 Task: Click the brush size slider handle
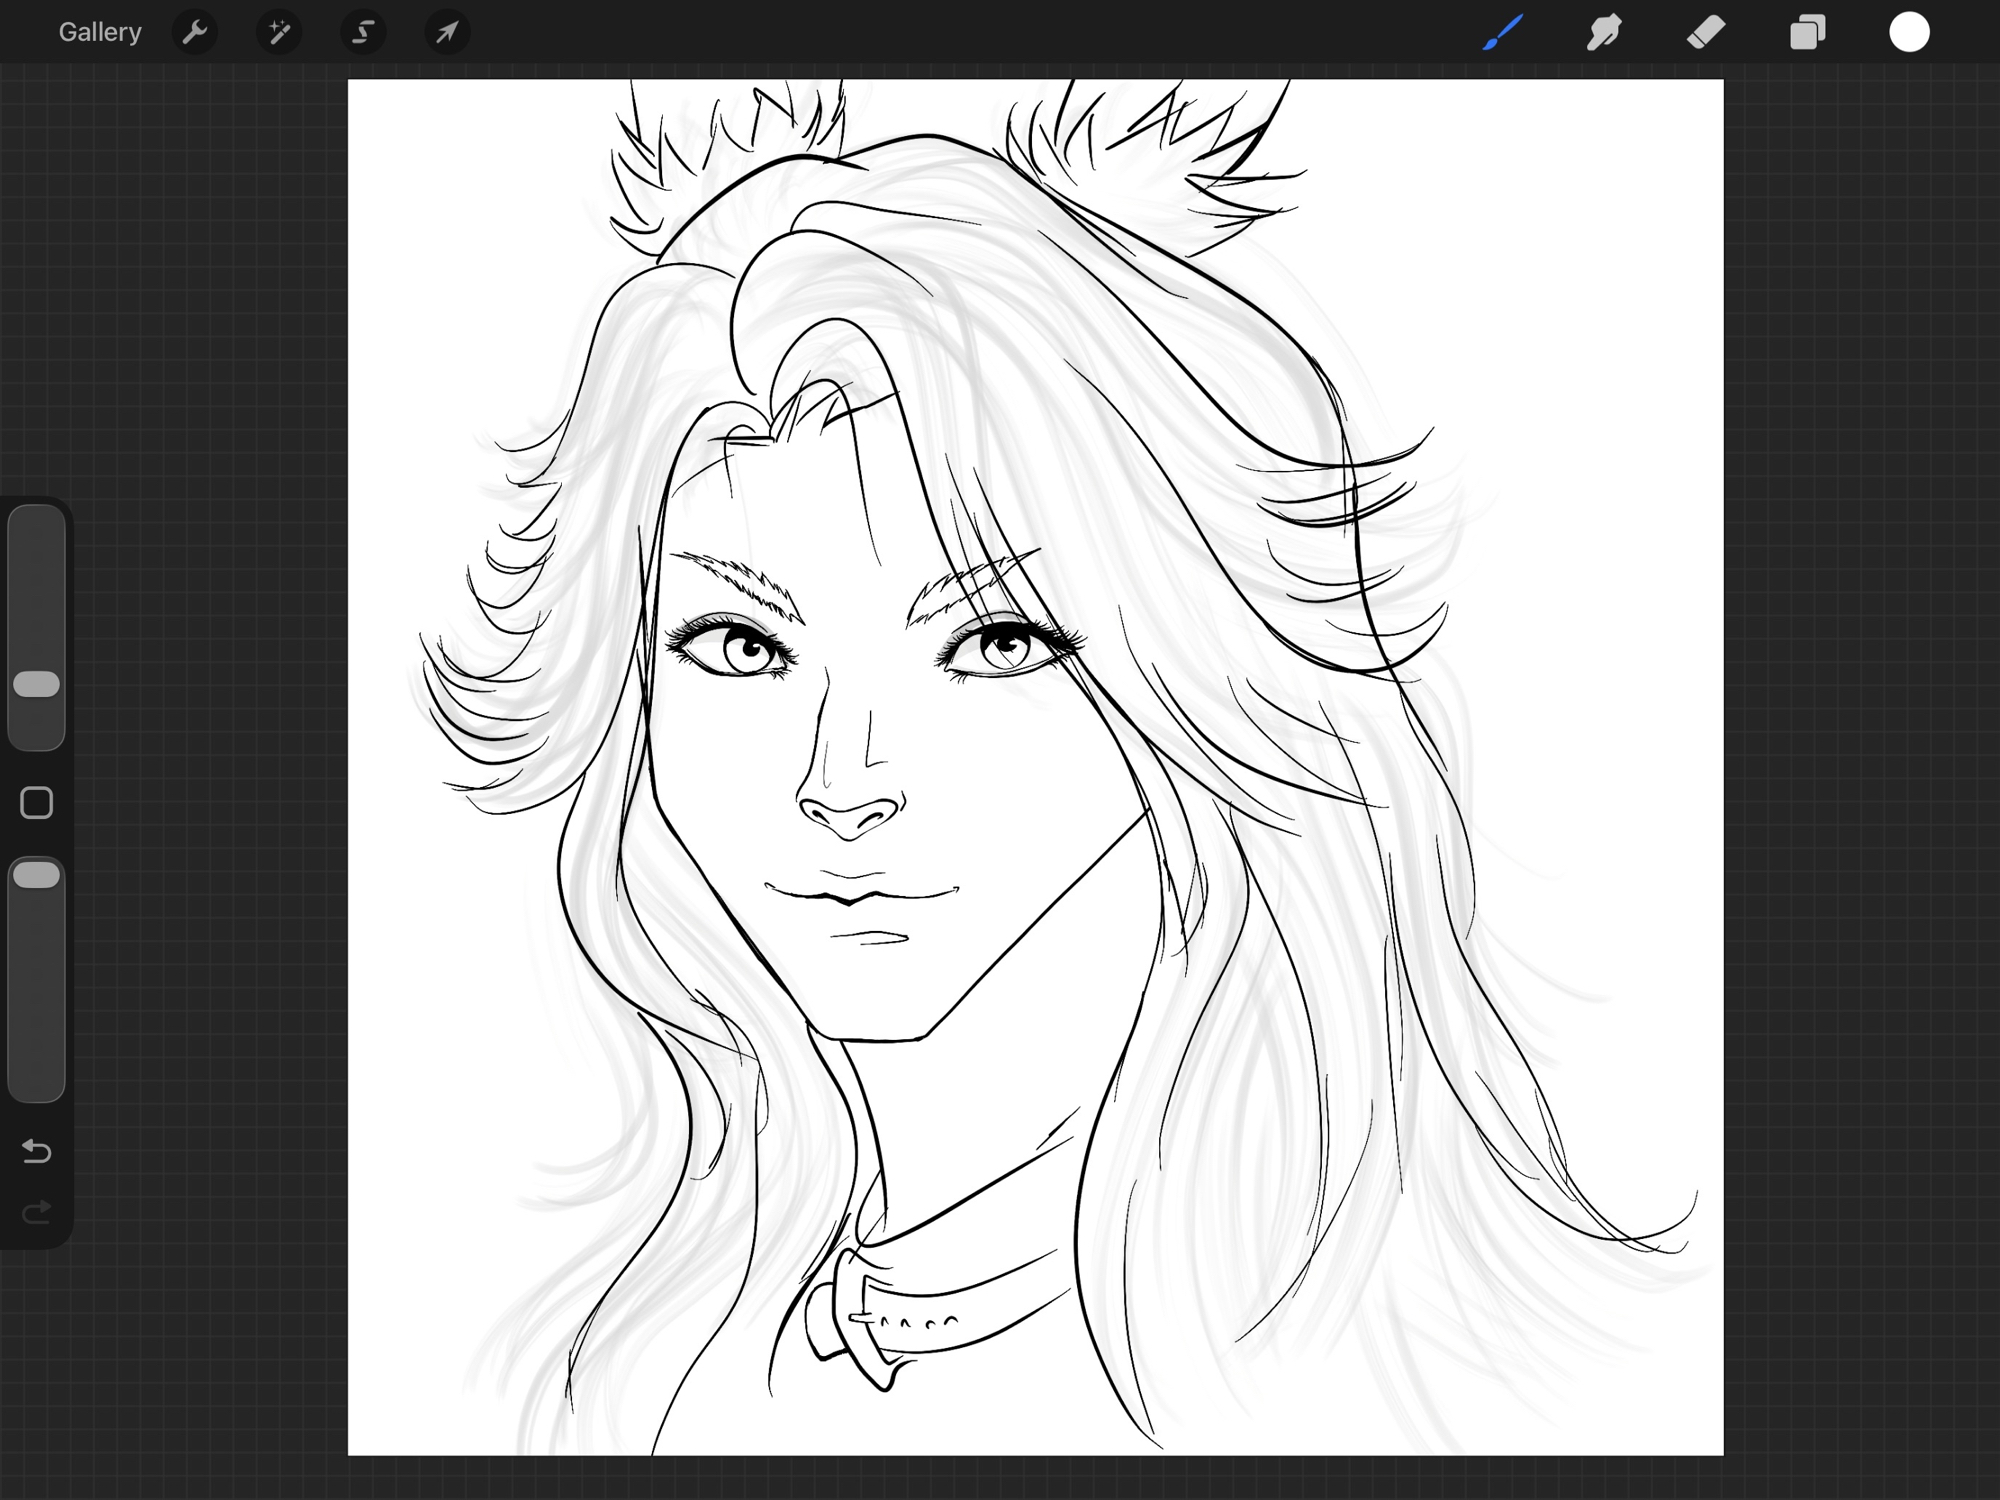pyautogui.click(x=37, y=684)
